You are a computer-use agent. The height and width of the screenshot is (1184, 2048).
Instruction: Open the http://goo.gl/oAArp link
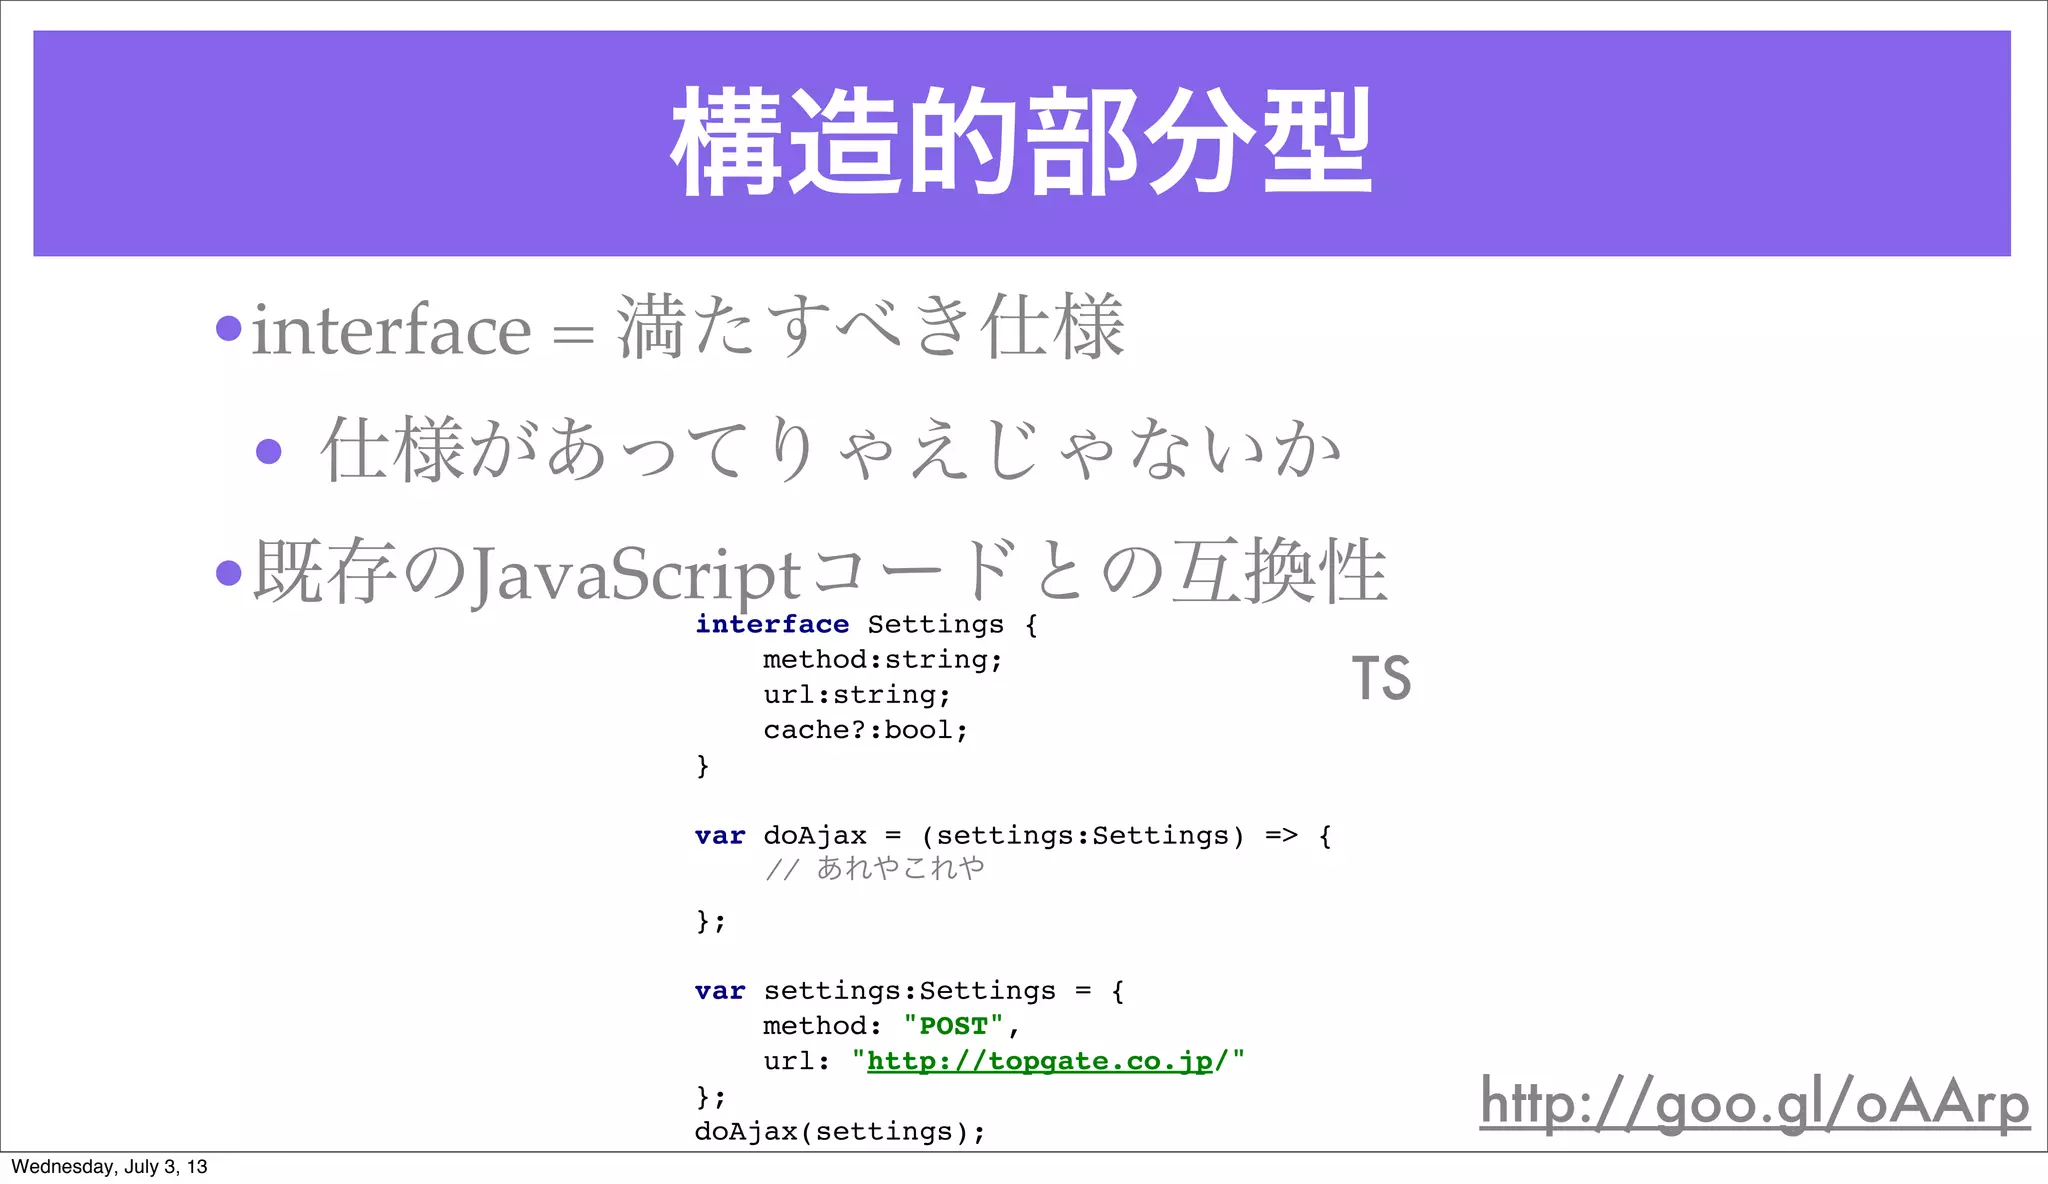click(1754, 1105)
